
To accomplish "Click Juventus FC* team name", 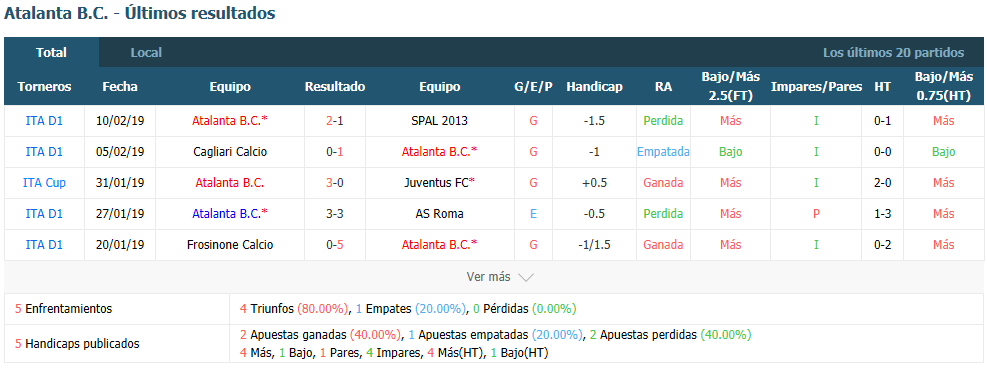I will click(x=439, y=183).
